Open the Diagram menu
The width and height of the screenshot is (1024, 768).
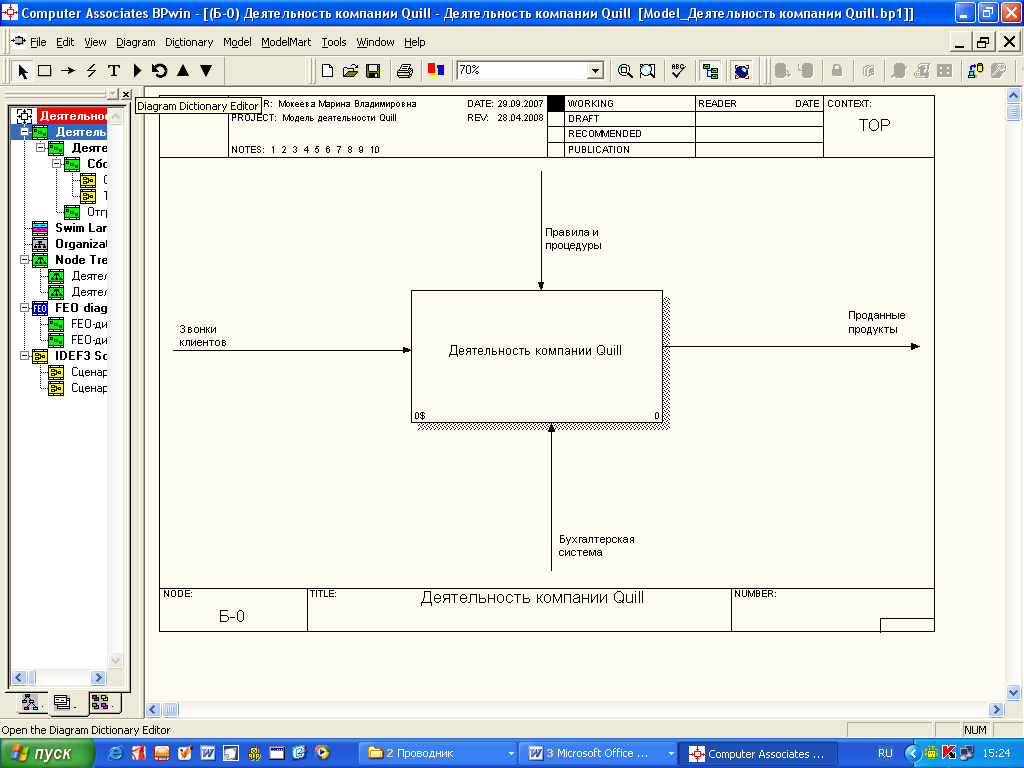coord(136,42)
